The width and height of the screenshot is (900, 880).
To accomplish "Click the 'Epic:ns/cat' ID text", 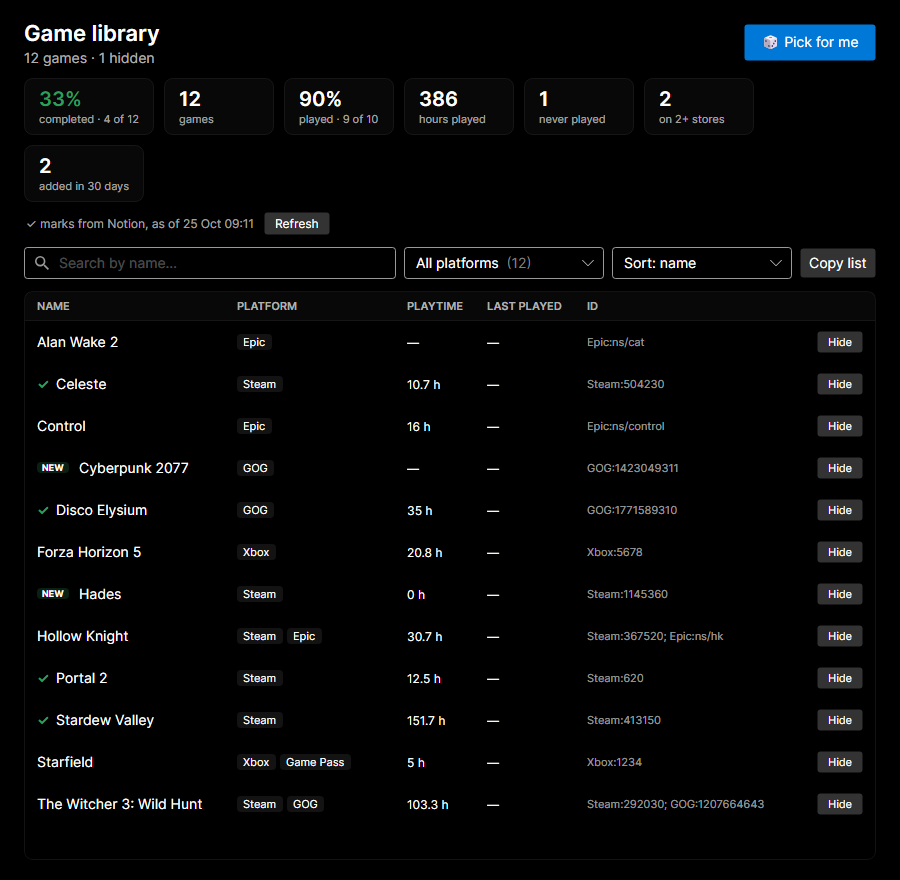I will coord(615,342).
